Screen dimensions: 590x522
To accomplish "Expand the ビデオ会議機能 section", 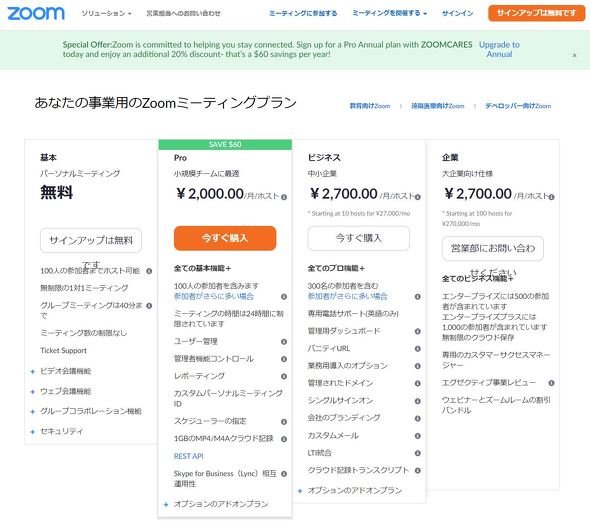I will click(61, 371).
